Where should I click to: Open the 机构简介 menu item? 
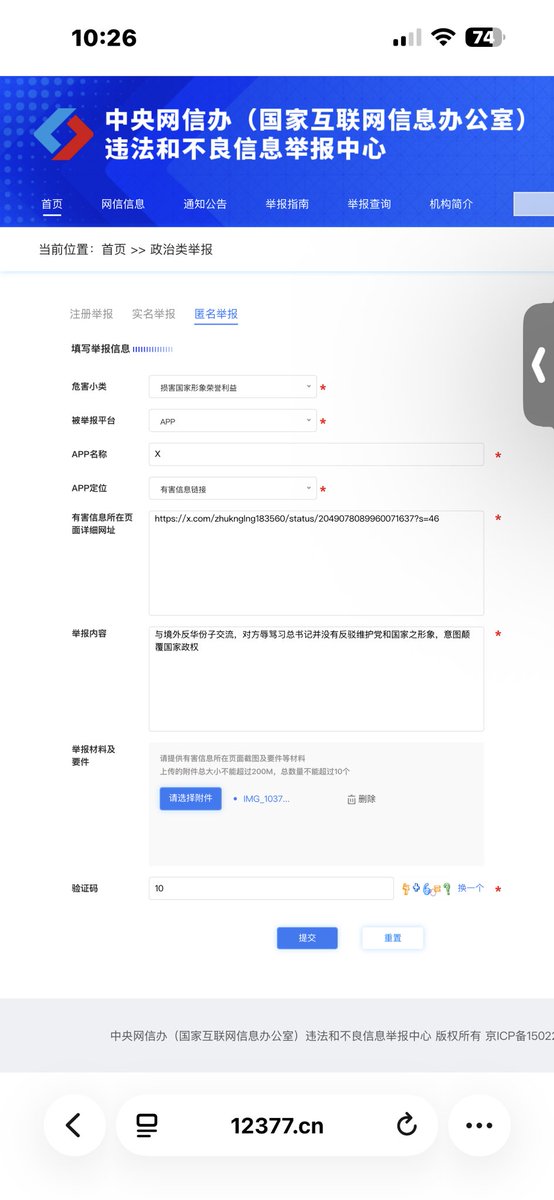(x=451, y=204)
